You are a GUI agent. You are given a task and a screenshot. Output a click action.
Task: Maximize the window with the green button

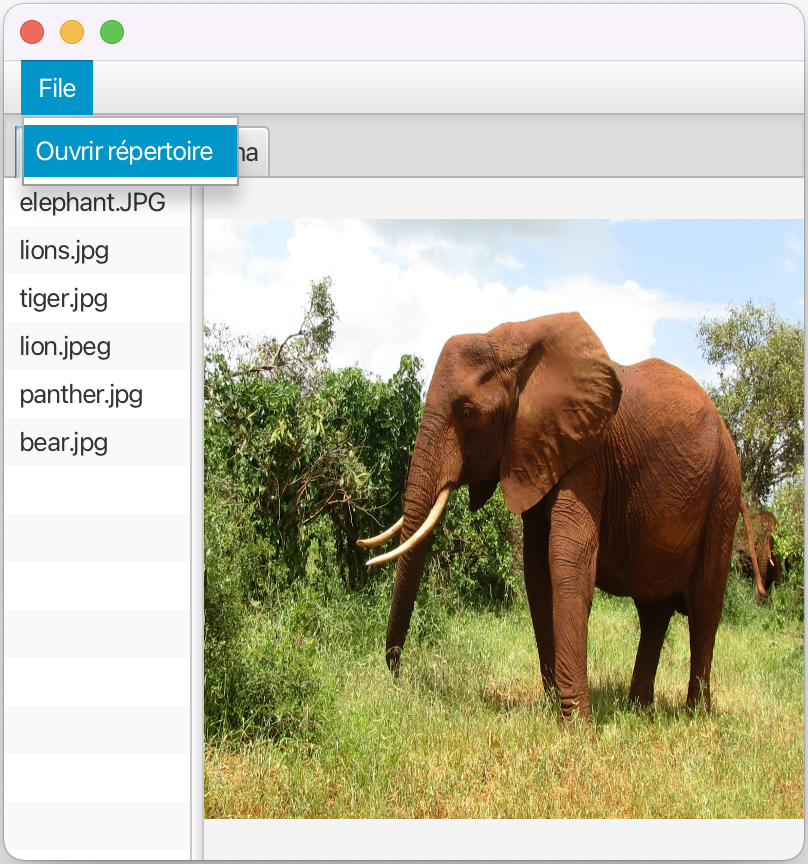[x=112, y=32]
